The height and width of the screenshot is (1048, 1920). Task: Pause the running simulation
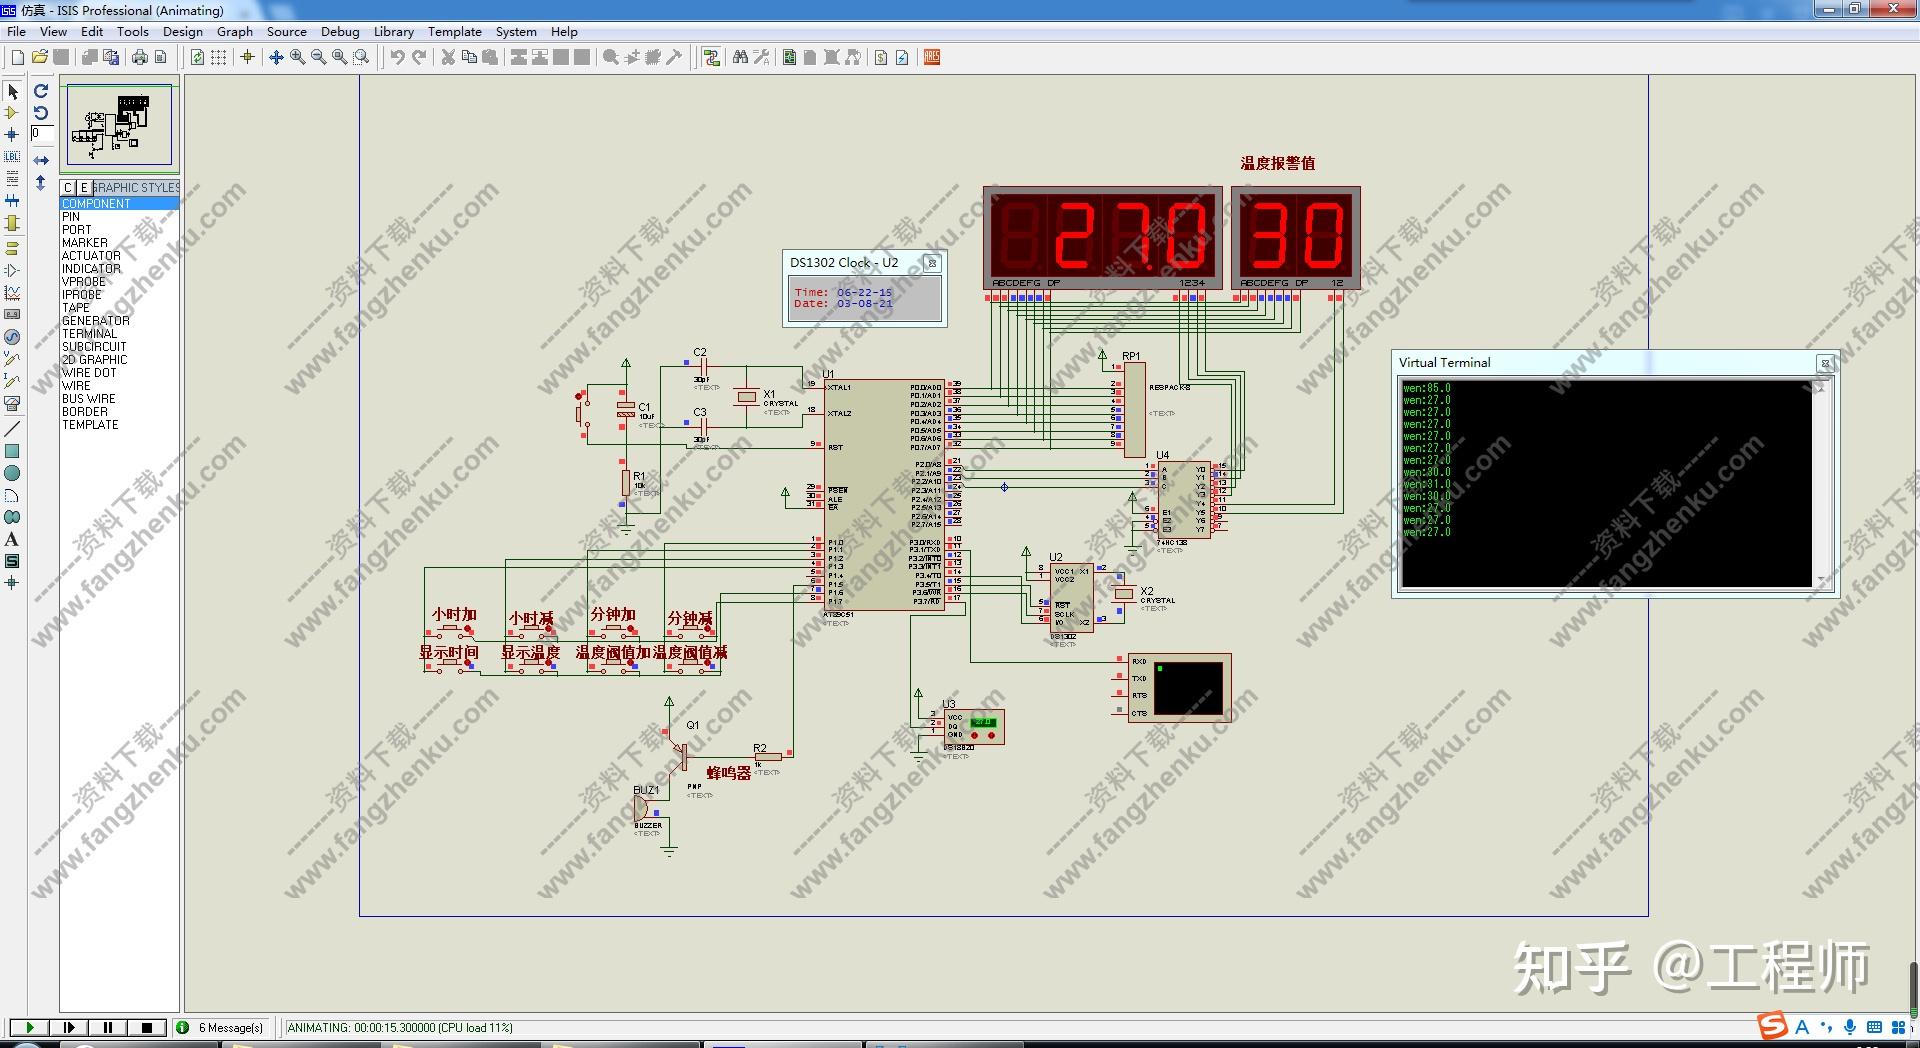[108, 1027]
